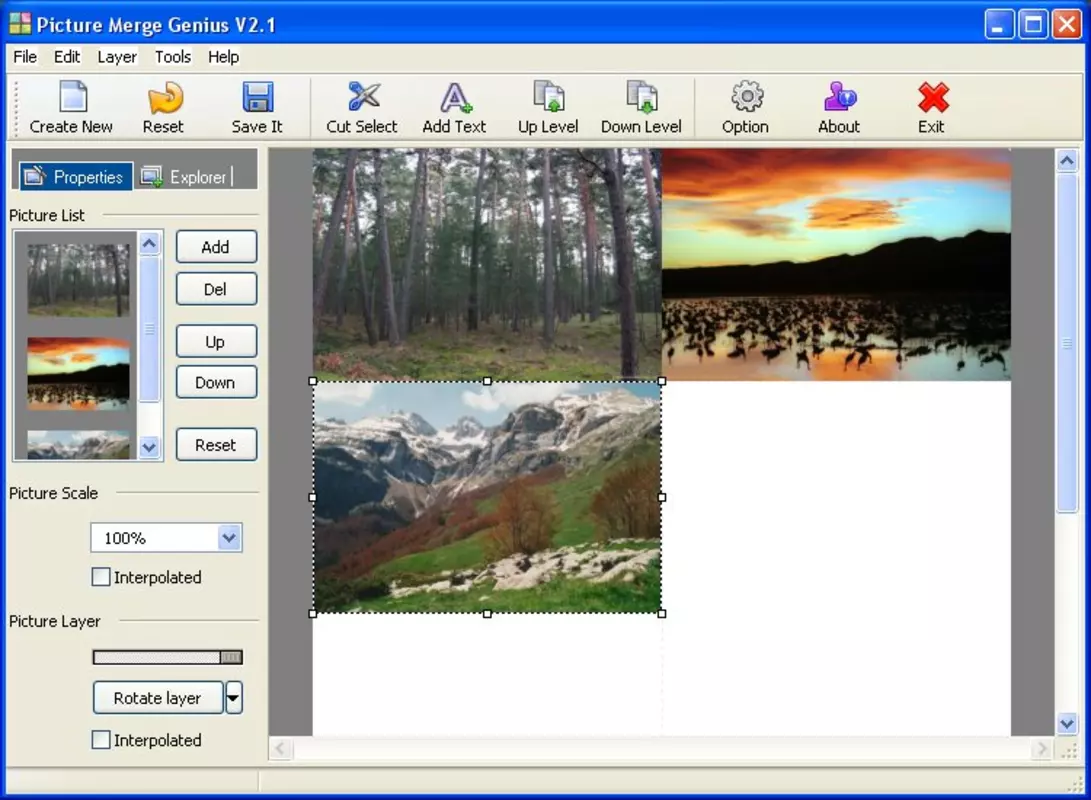Screen dimensions: 1091x800
Task: Click bottom-right selection handle of mountain image
Action: [x=662, y=614]
